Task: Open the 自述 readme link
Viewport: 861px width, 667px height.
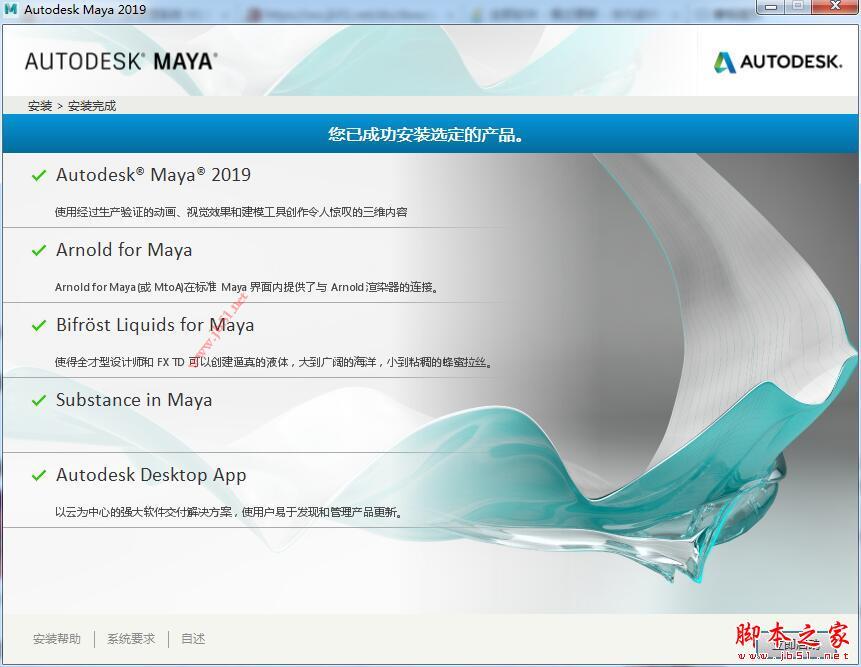Action: [193, 638]
